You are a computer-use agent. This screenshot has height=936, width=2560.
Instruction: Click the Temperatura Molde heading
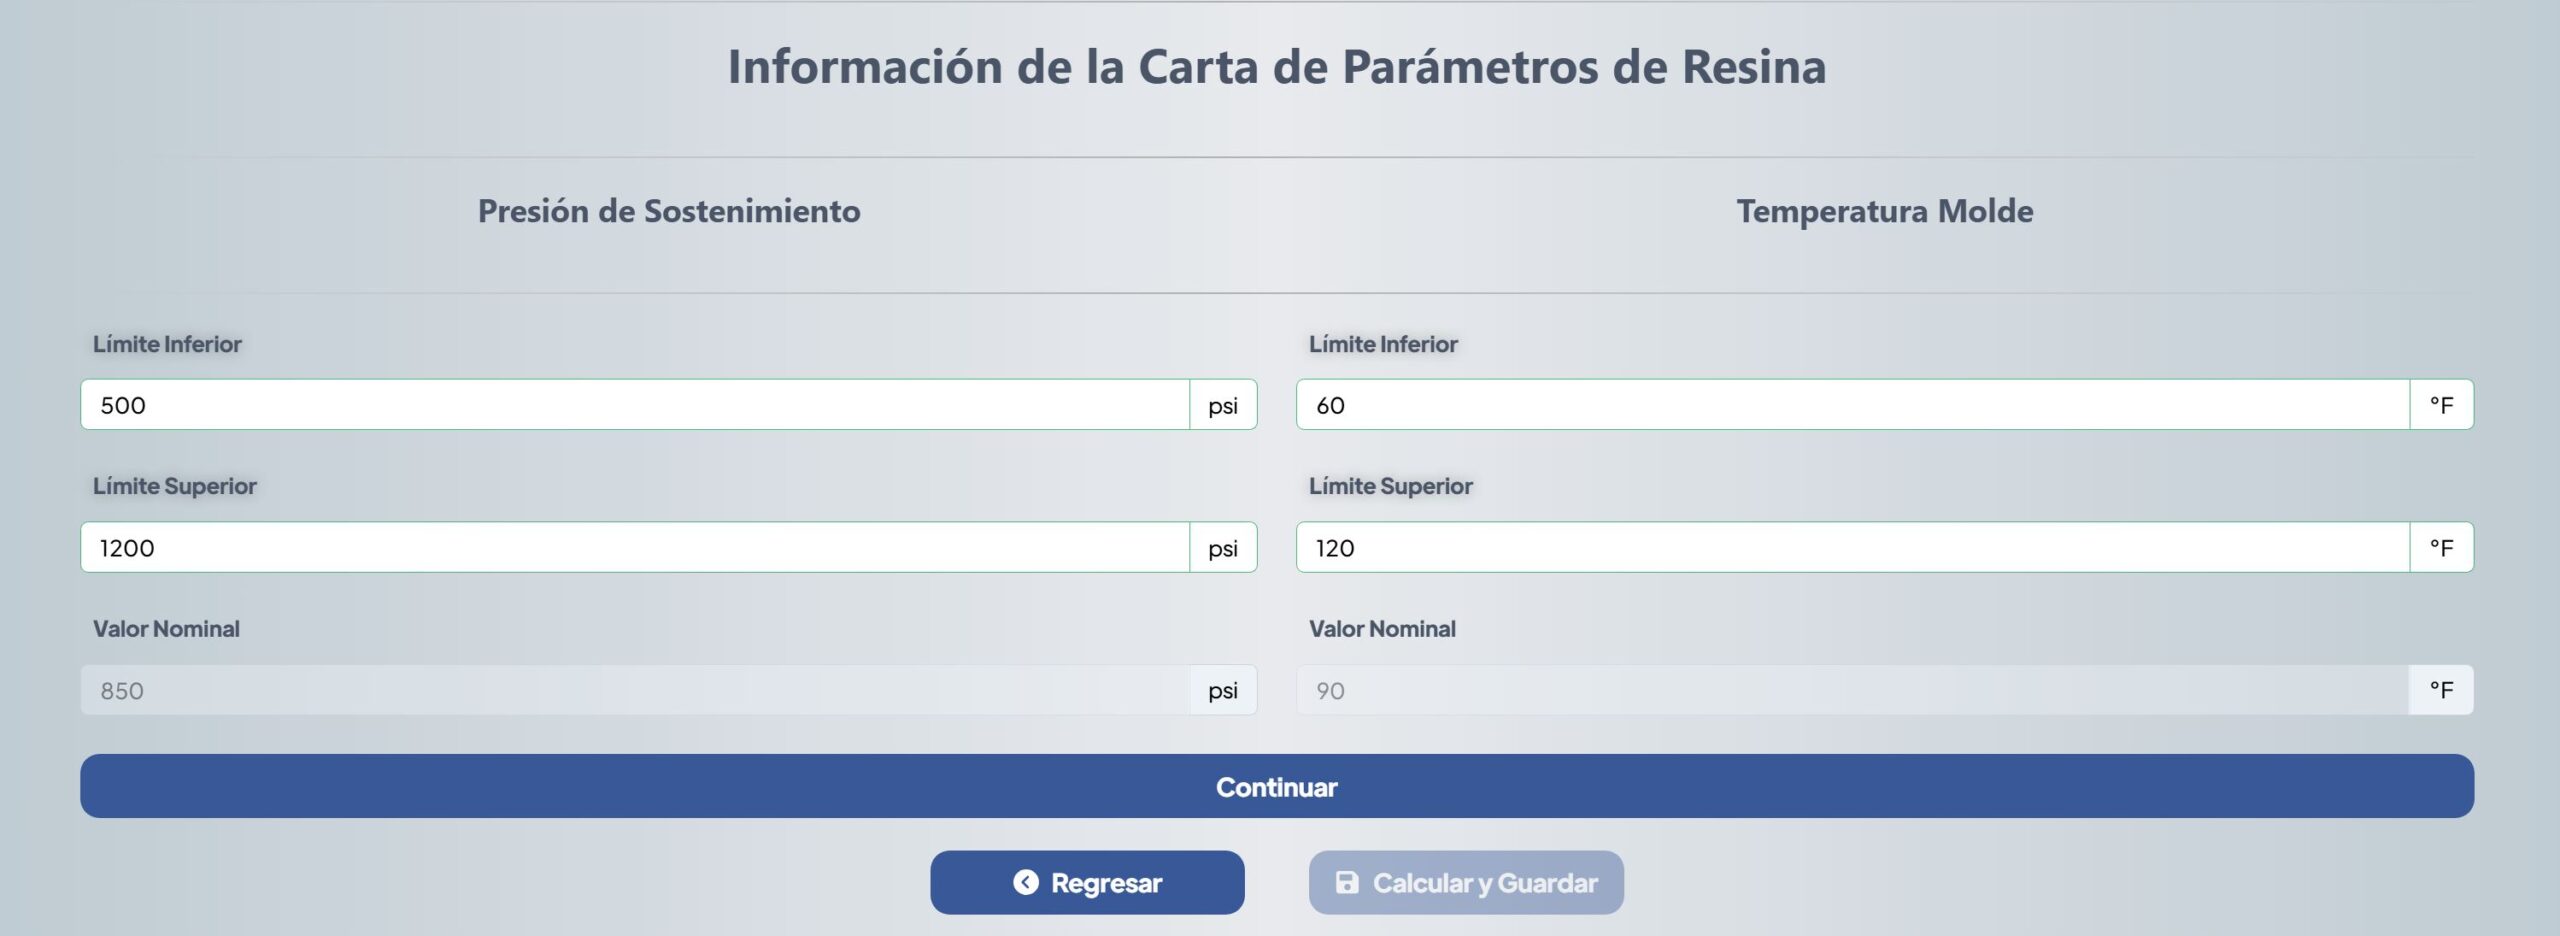[1884, 211]
